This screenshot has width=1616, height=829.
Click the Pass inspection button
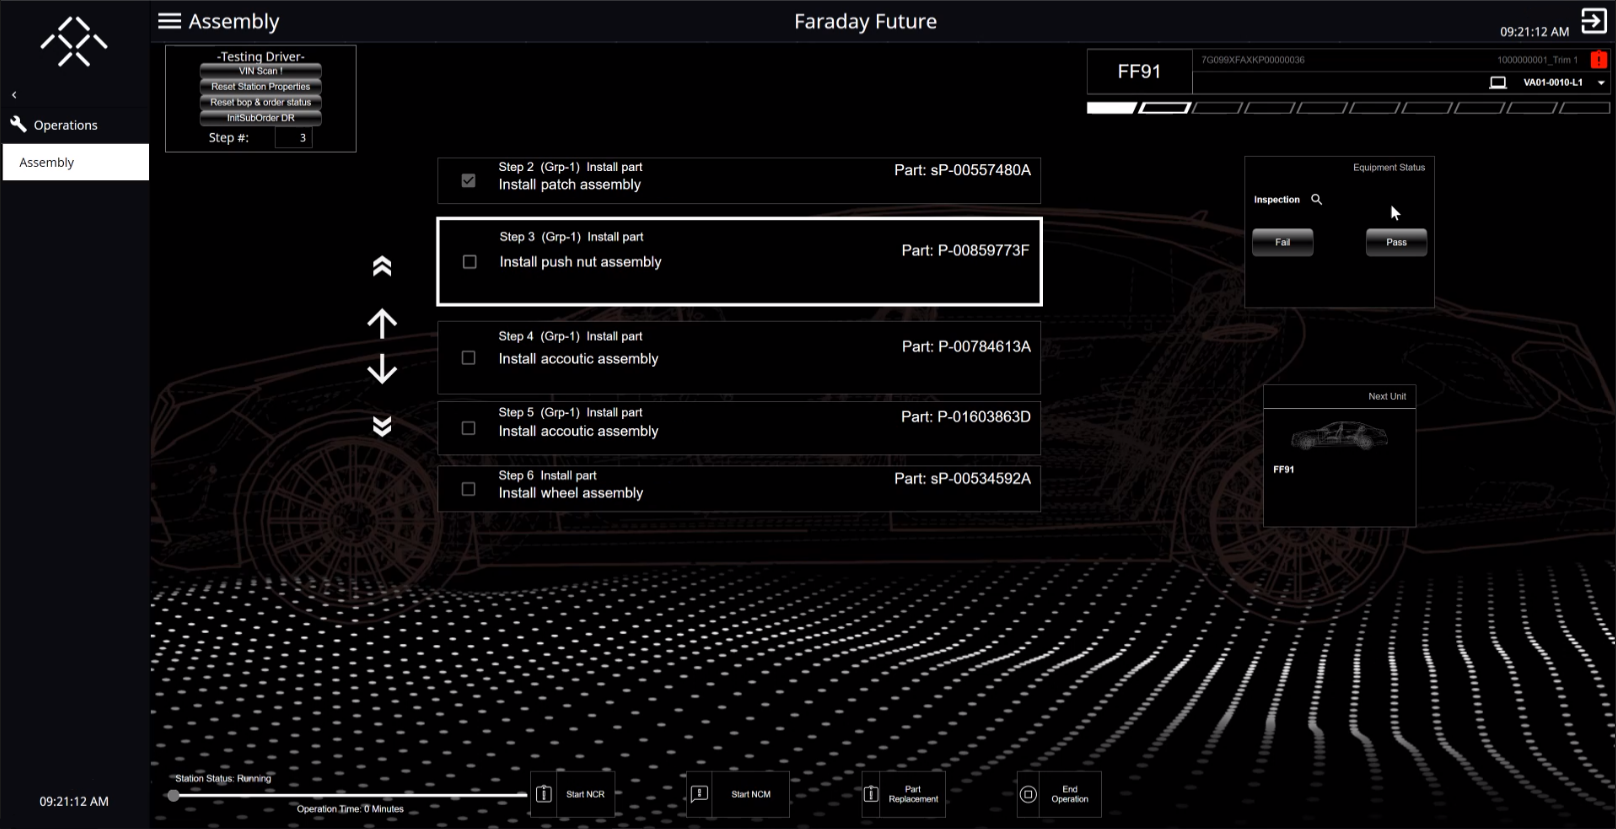pyautogui.click(x=1397, y=242)
